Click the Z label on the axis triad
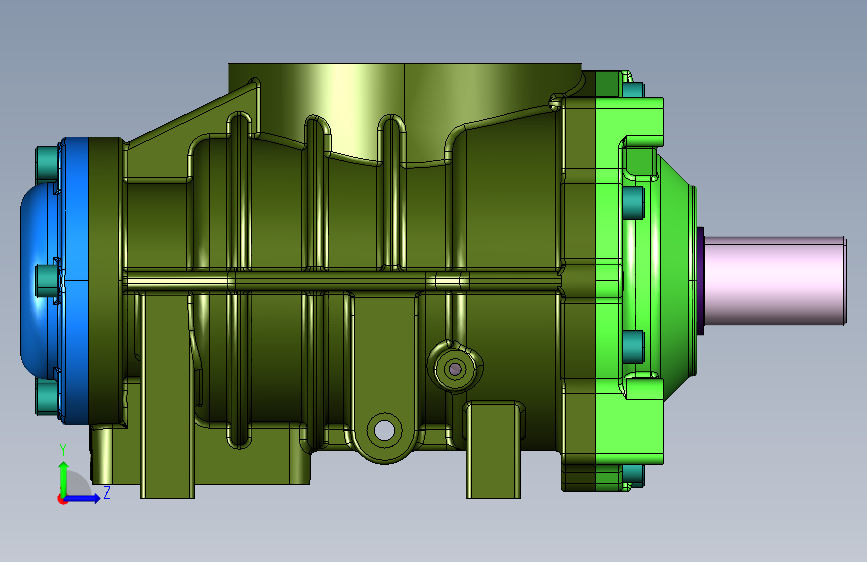Viewport: 867px width, 562px height. [107, 492]
